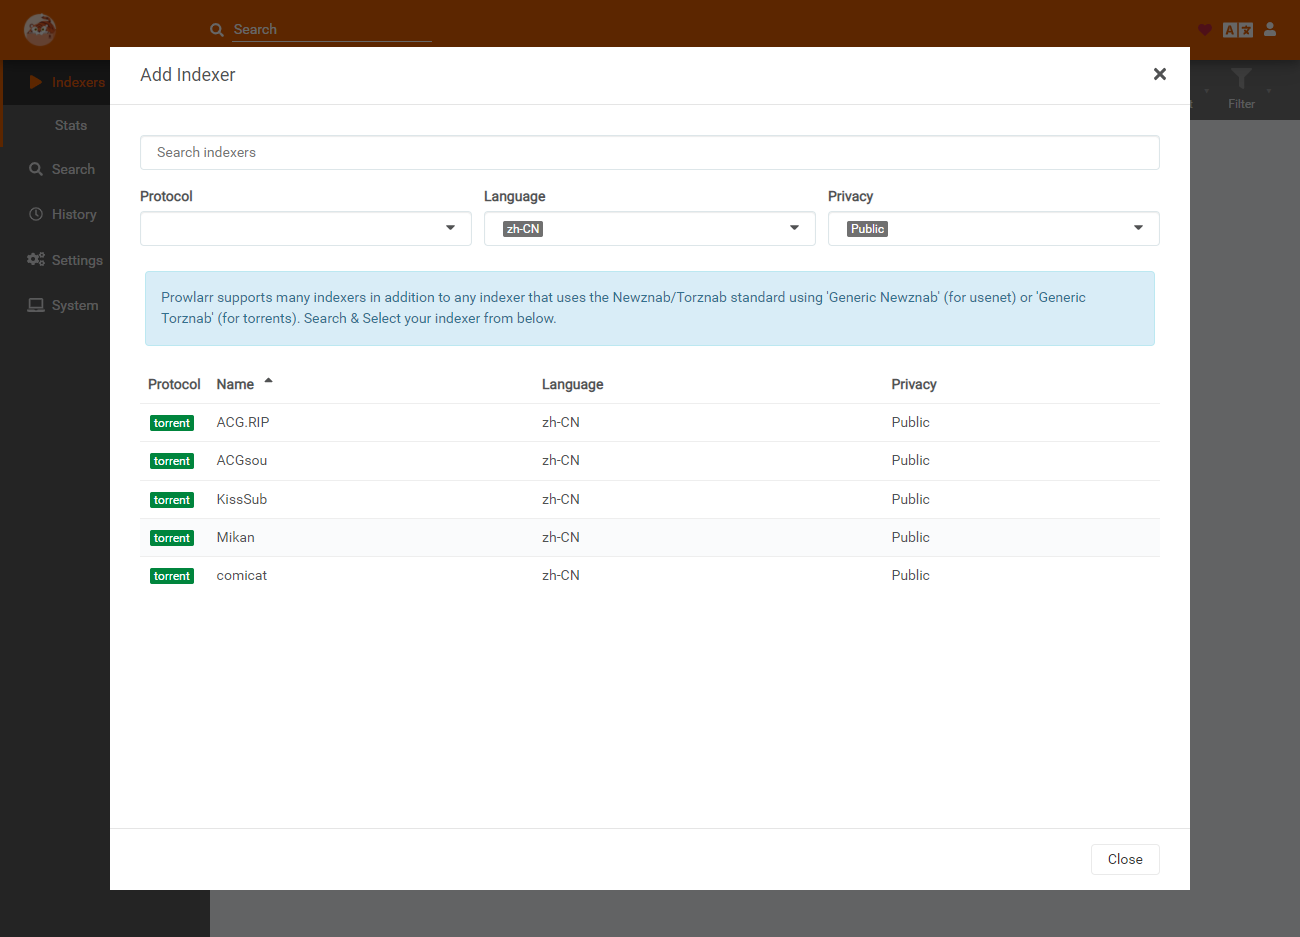Go to History in the sidebar
The image size is (1300, 937).
pos(74,214)
